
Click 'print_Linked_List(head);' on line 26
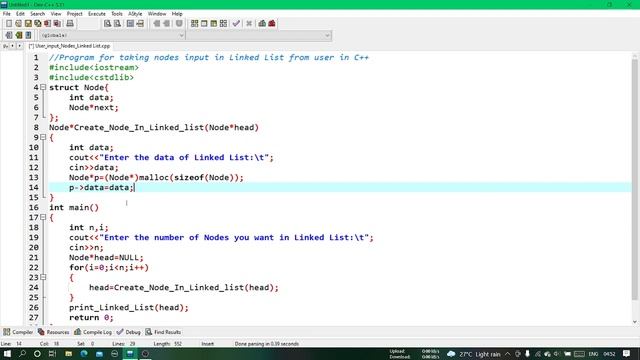(x=129, y=307)
